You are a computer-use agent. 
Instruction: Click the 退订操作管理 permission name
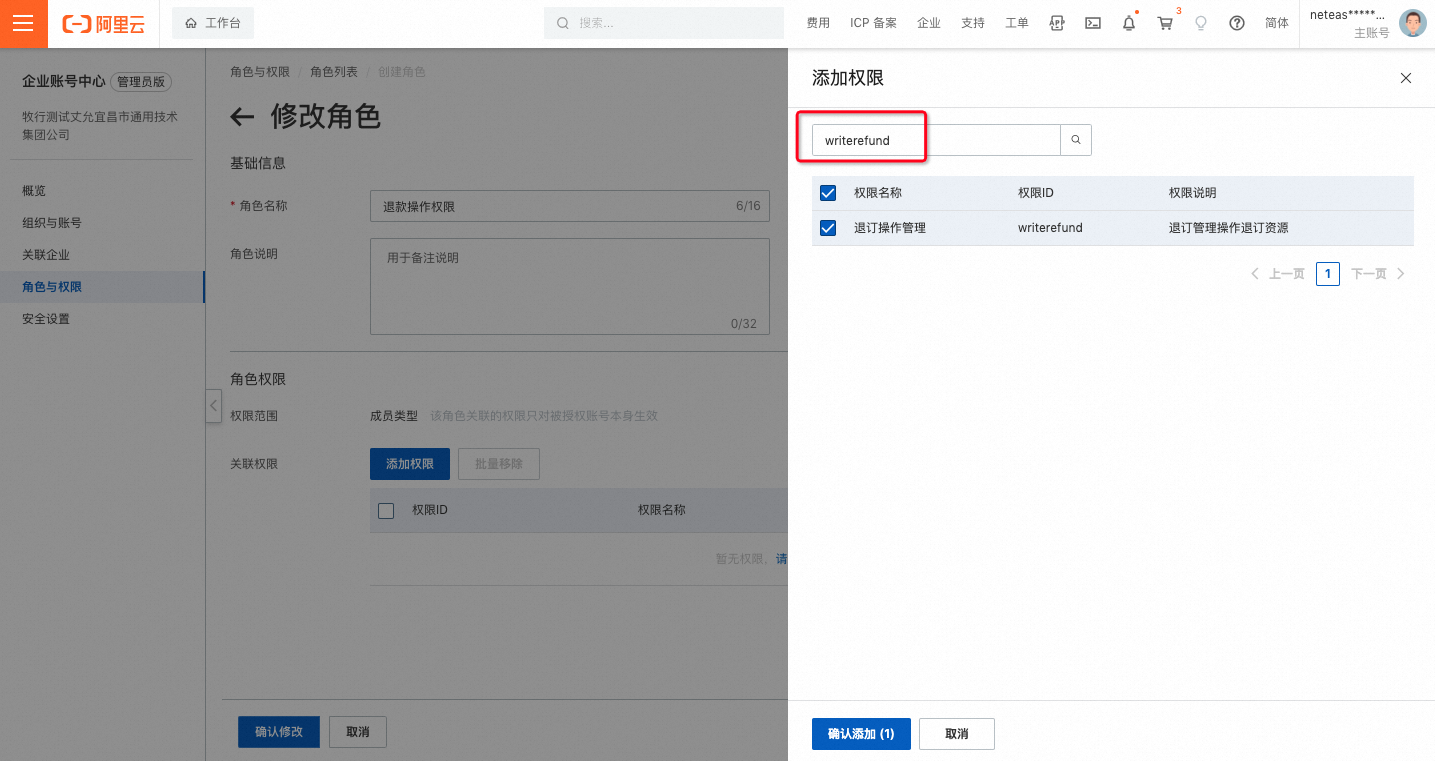[890, 228]
